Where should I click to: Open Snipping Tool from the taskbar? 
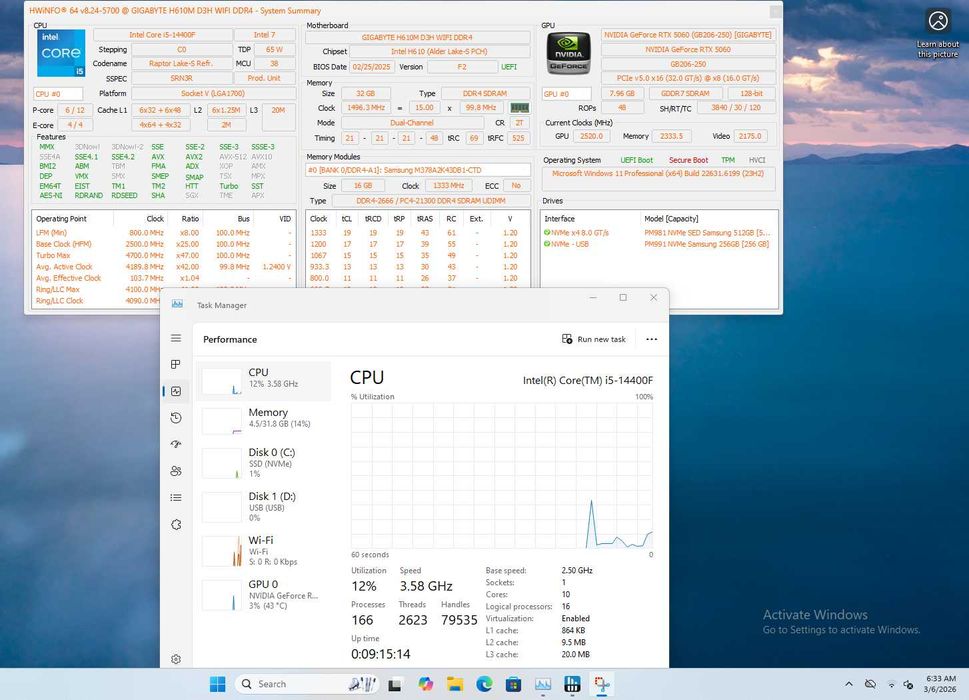point(602,684)
